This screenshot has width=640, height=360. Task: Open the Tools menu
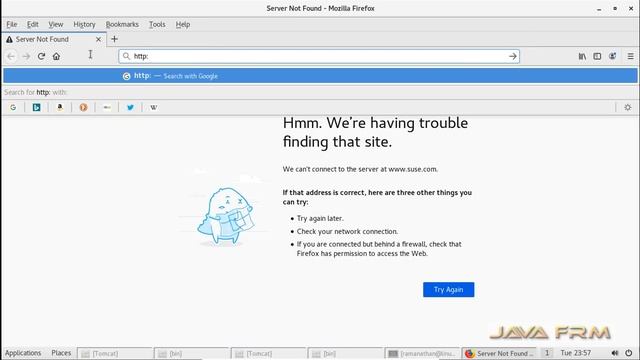[157, 24]
